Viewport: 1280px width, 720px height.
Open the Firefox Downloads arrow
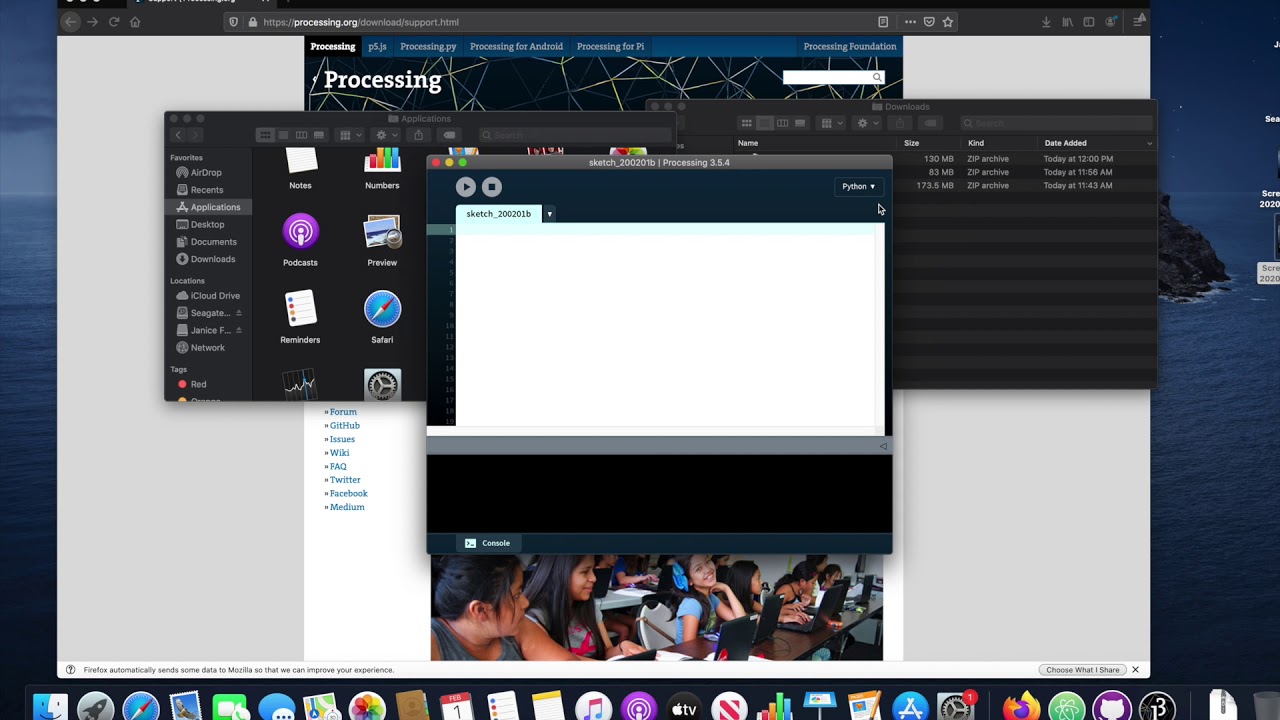(x=1046, y=22)
